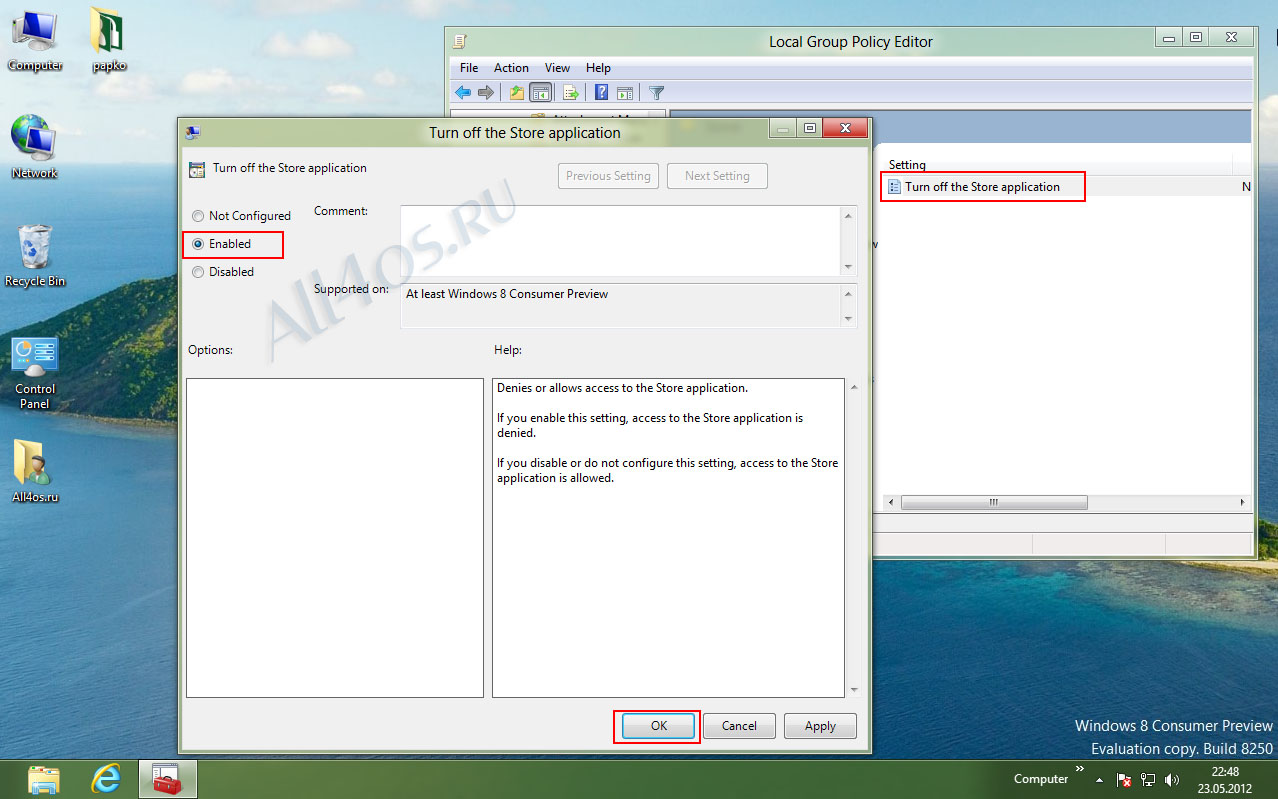This screenshot has height=799, width=1278.
Task: Click the Supported on box scroll down arrow
Action: tap(849, 319)
